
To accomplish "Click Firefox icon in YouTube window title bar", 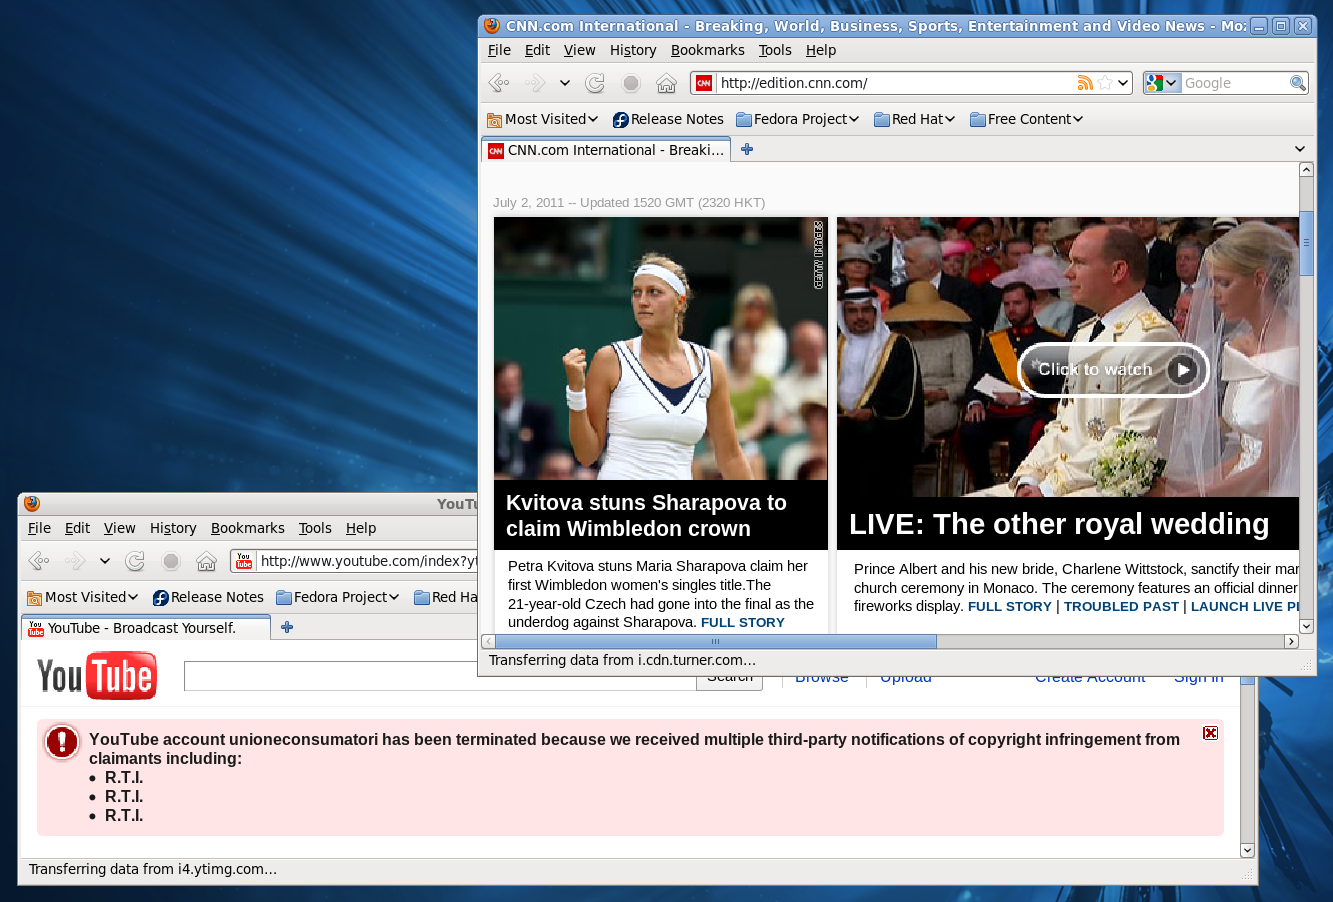I will 32,504.
